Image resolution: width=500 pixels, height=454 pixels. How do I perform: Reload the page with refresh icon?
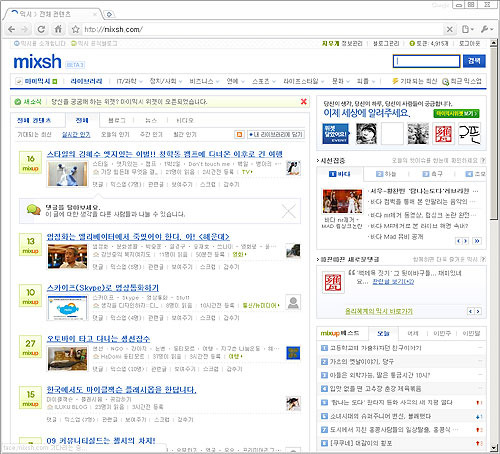[x=41, y=29]
